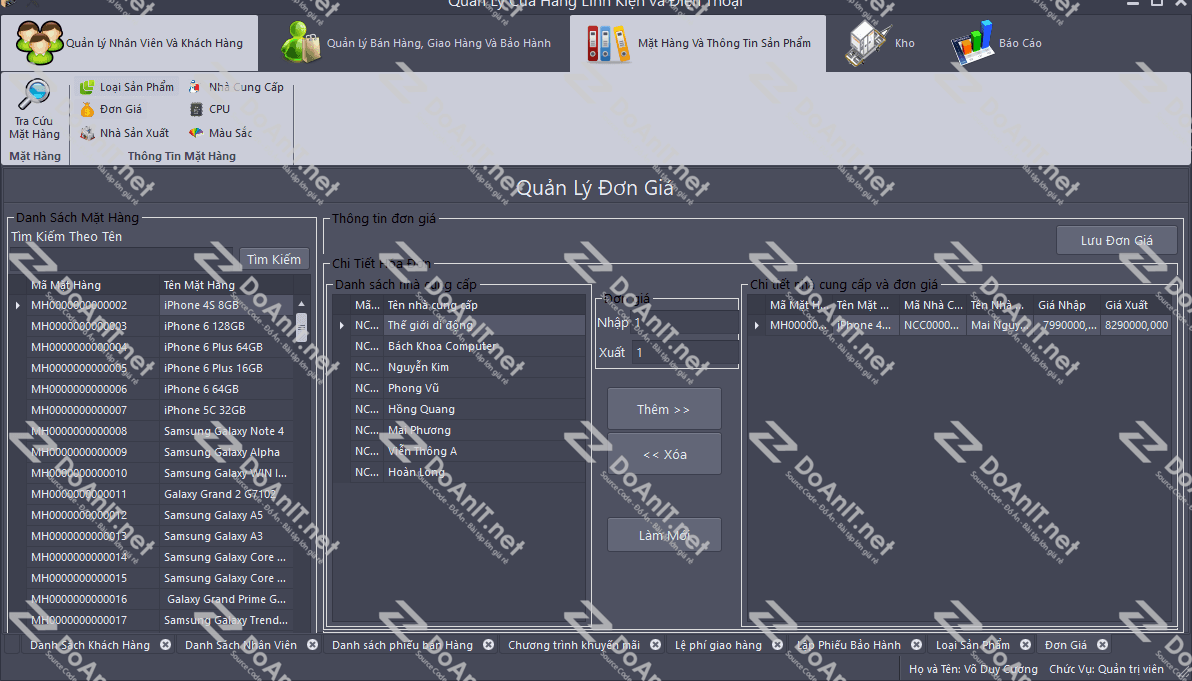Open Màu Sắc color icon
This screenshot has width=1192, height=681.
pos(196,133)
